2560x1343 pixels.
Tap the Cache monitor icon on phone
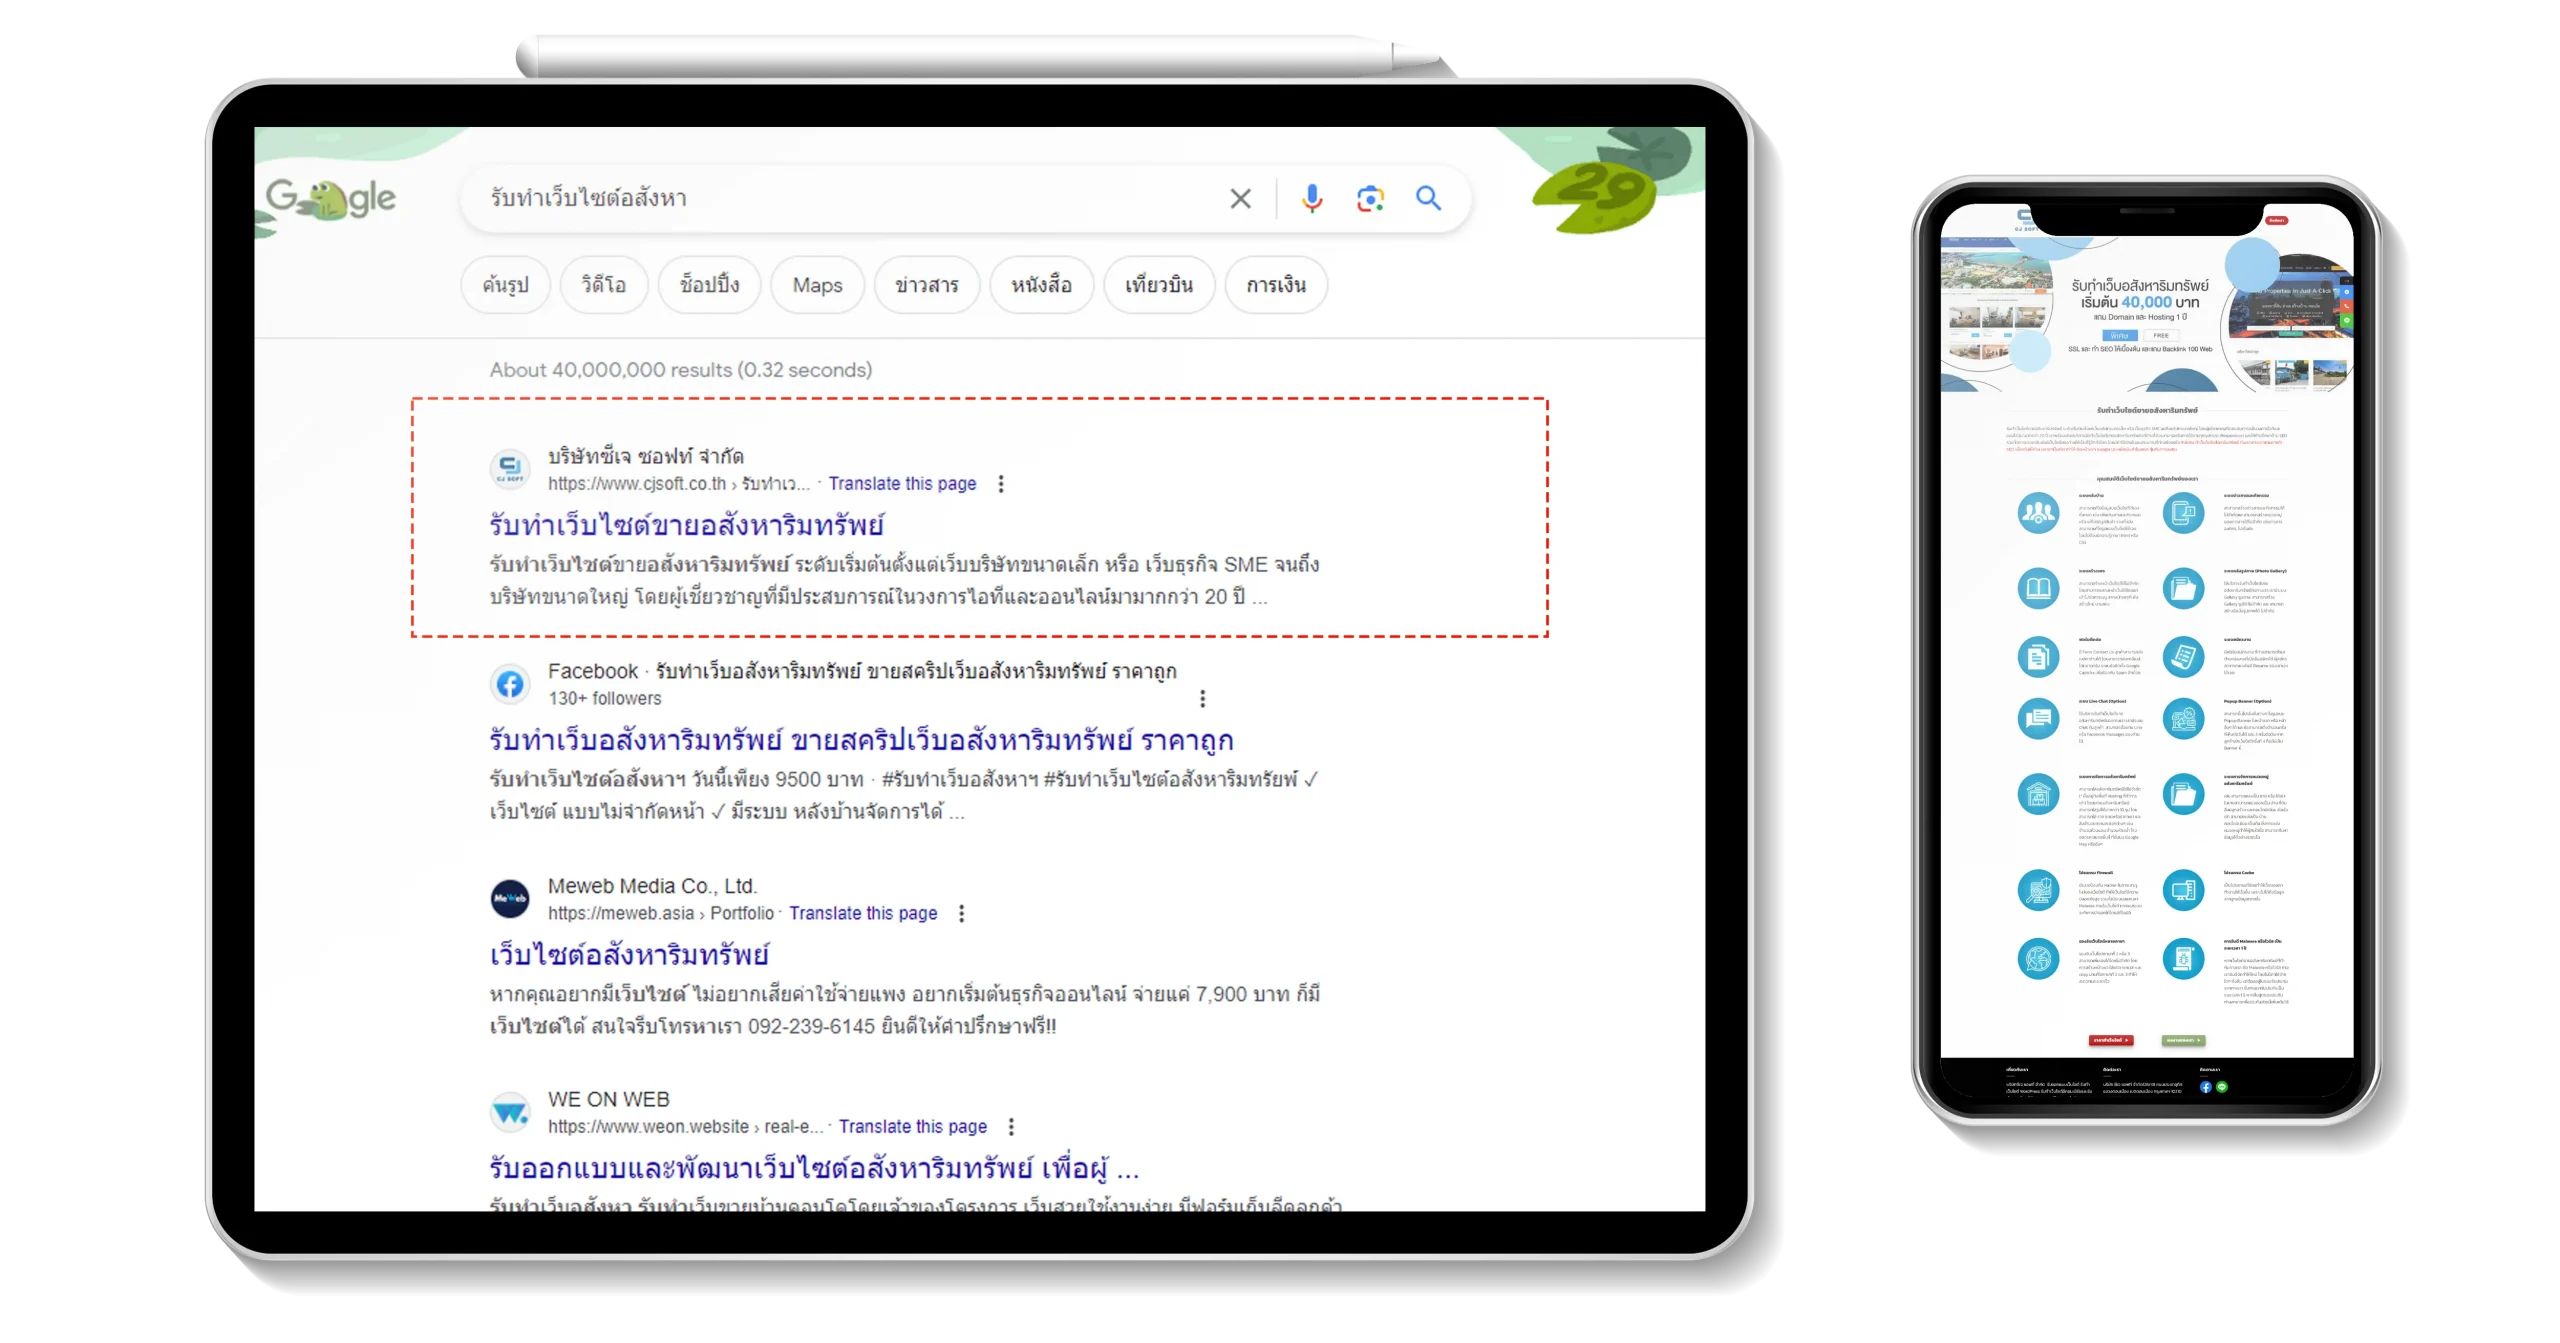click(2183, 890)
